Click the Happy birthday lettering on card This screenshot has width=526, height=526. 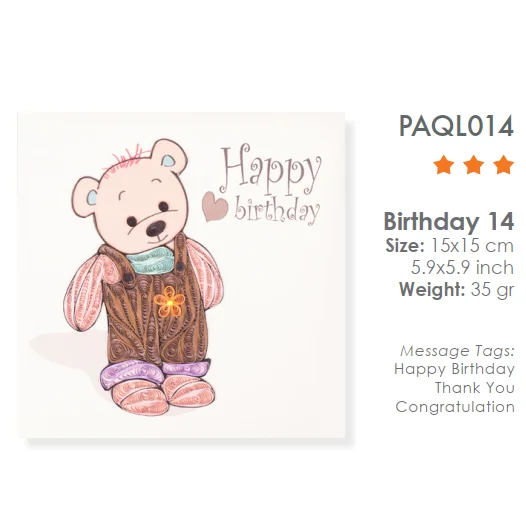[270, 185]
